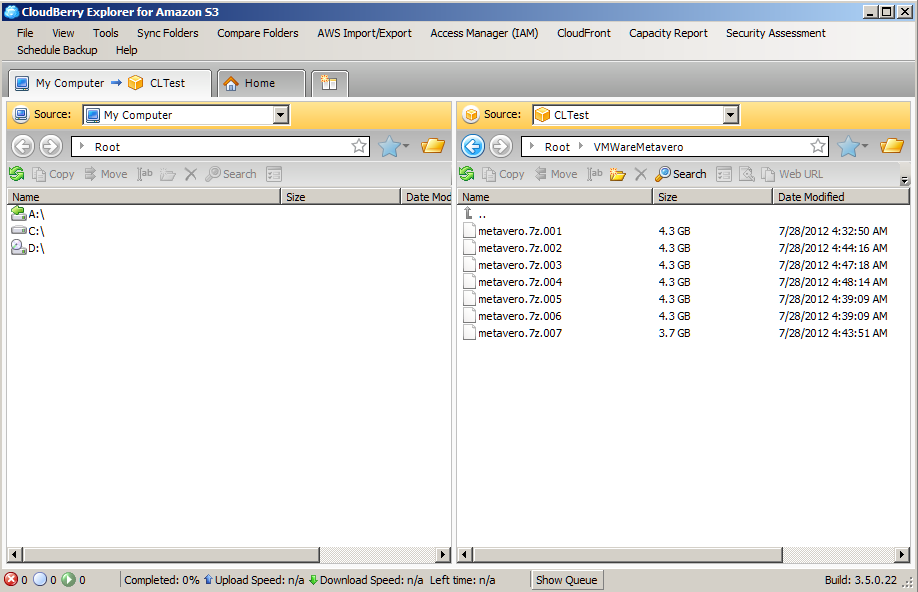
Task: Bookmark VMWareMetavero path with star outline
Action: tap(818, 146)
